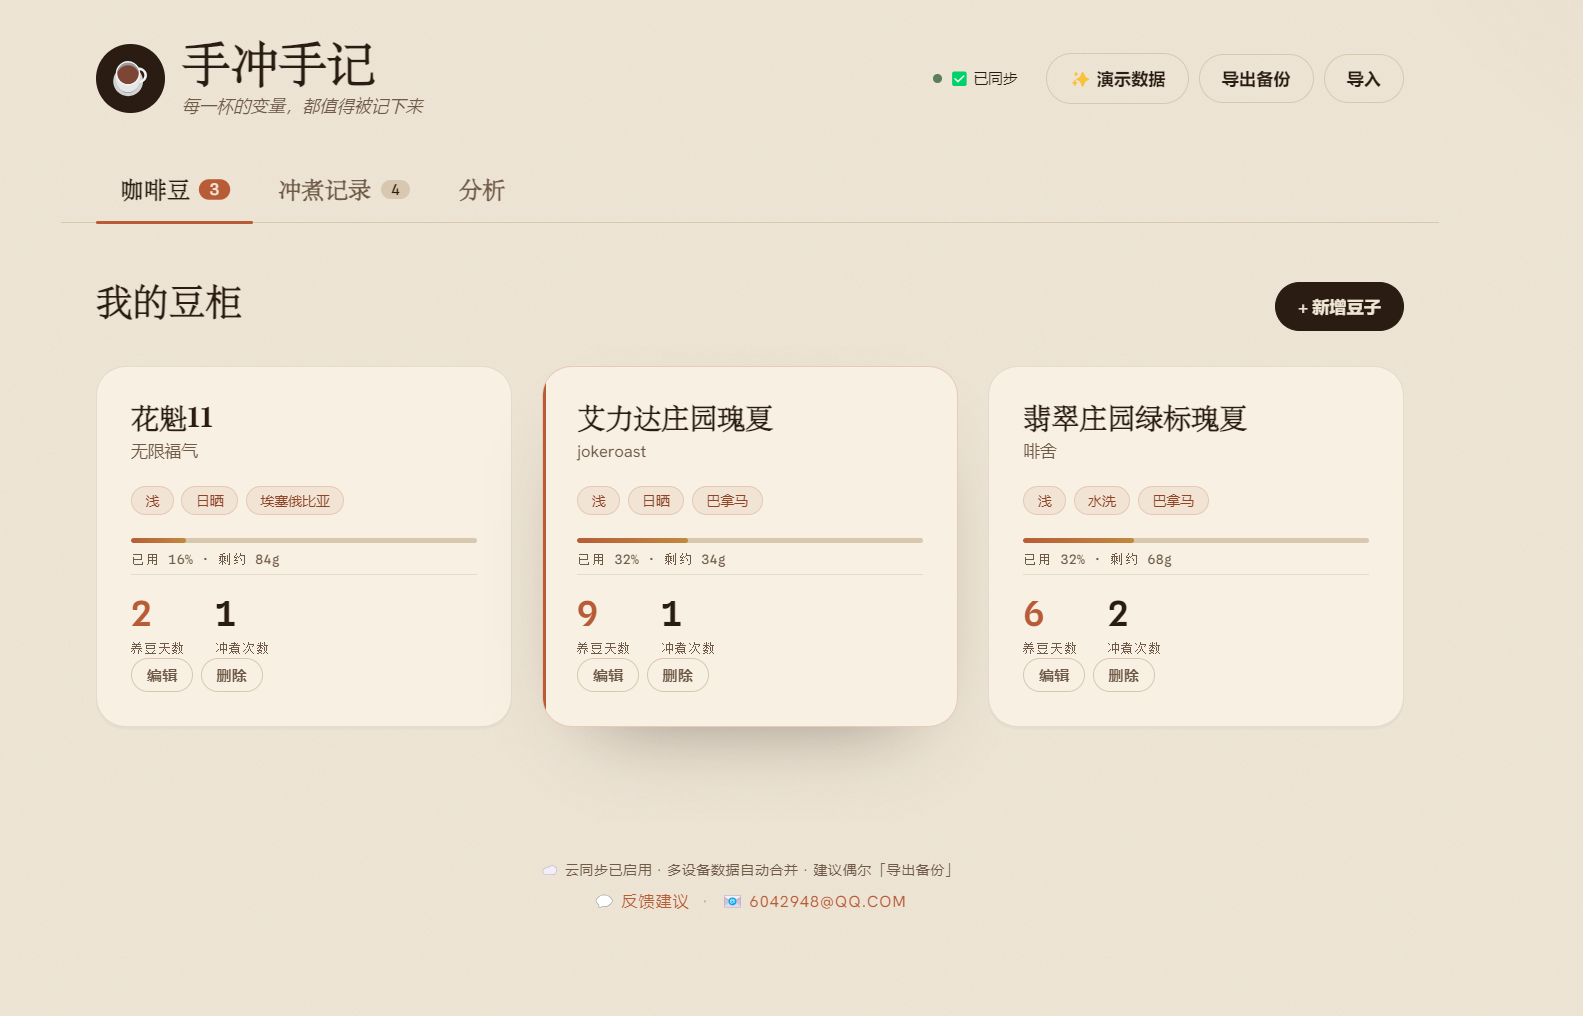
Task: Click 浅 roast tag on 翡翠庄园绿标瑰夏 card
Action: click(1044, 500)
